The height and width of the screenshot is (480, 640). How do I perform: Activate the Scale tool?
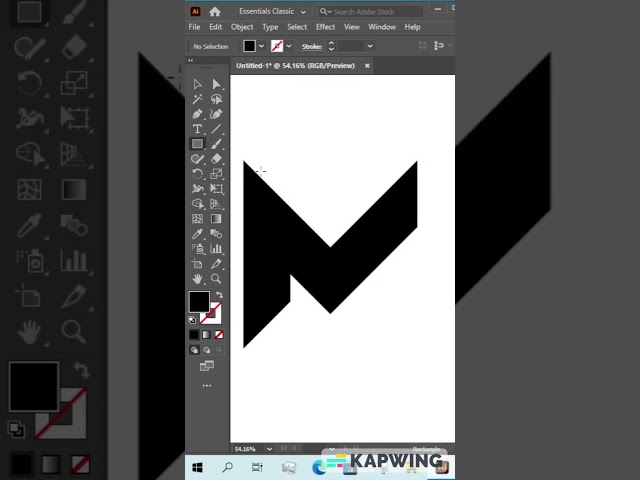[216, 174]
